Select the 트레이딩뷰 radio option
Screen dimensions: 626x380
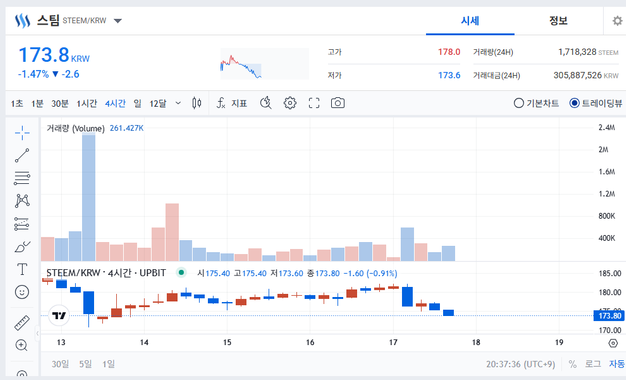[x=595, y=103]
